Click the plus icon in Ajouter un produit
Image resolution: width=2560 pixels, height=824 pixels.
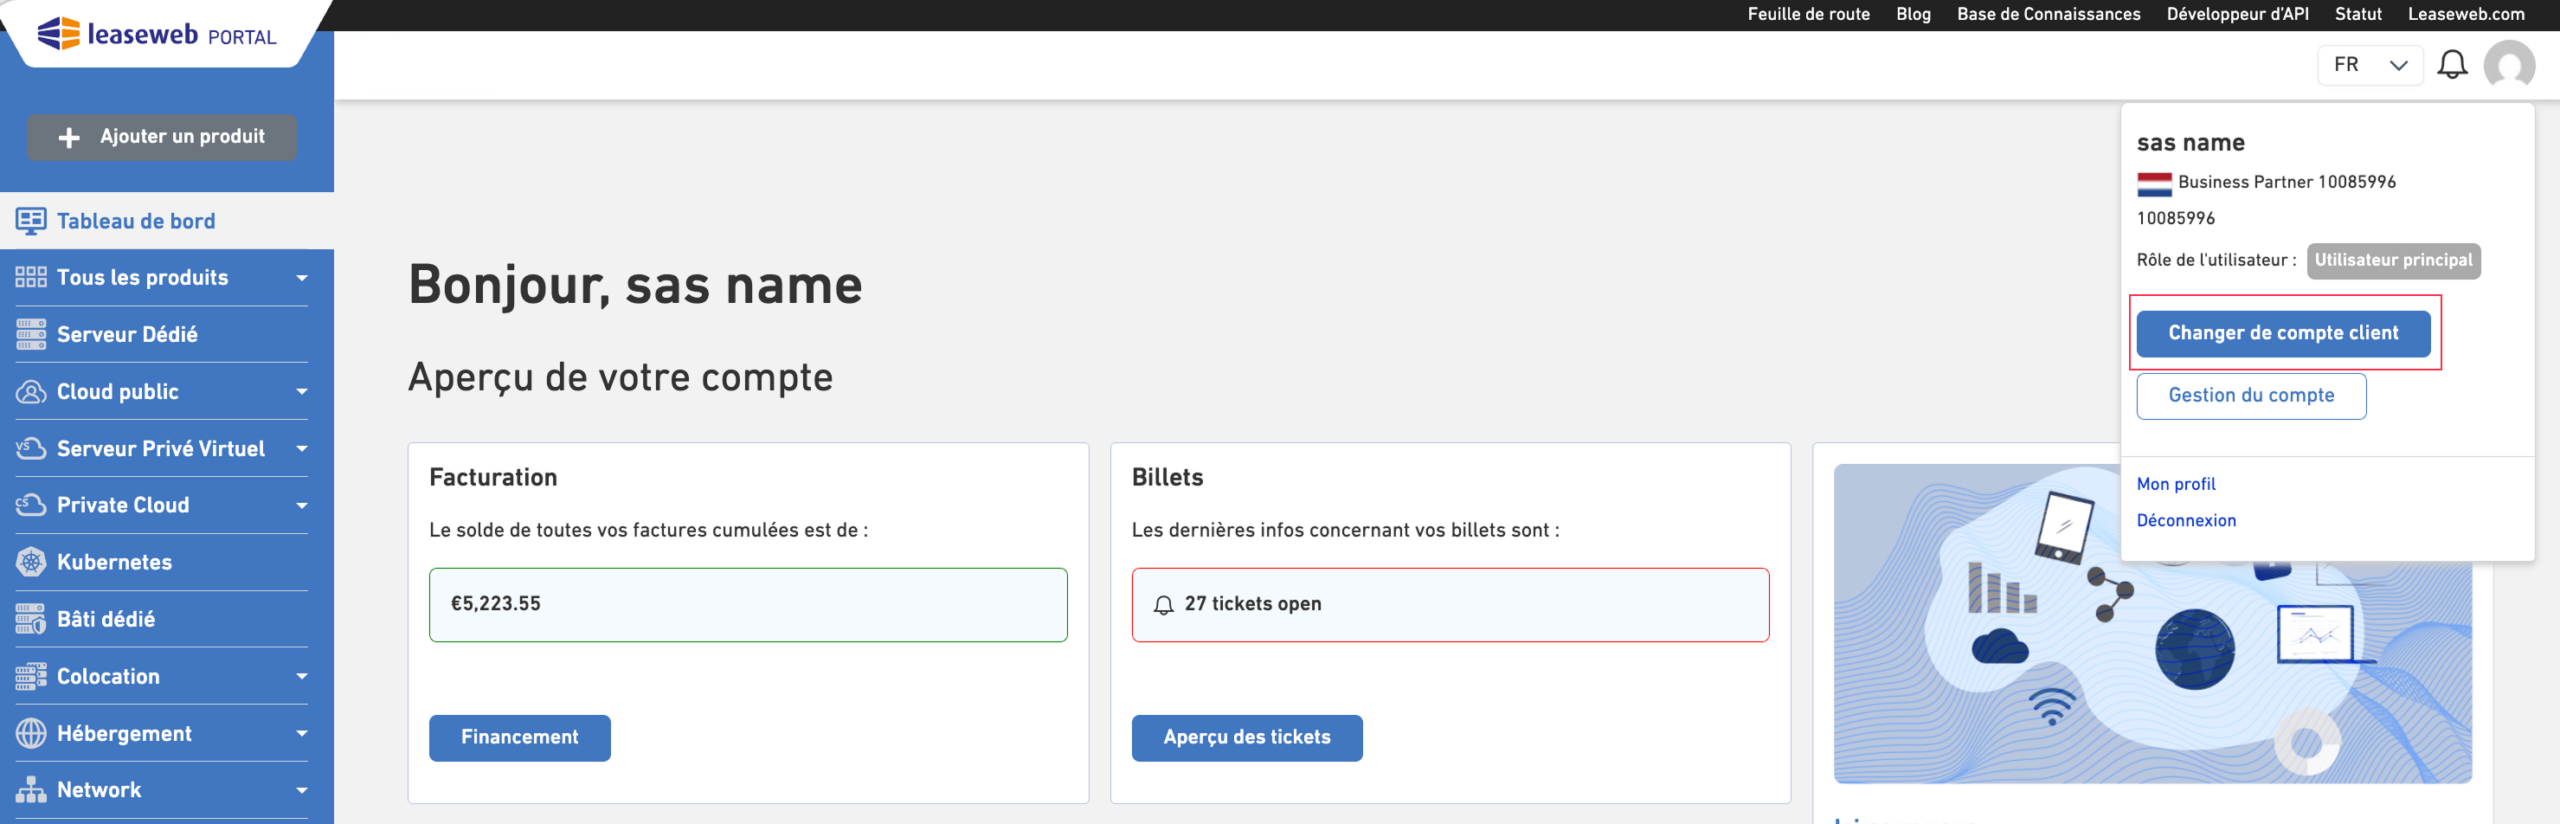pyautogui.click(x=69, y=138)
